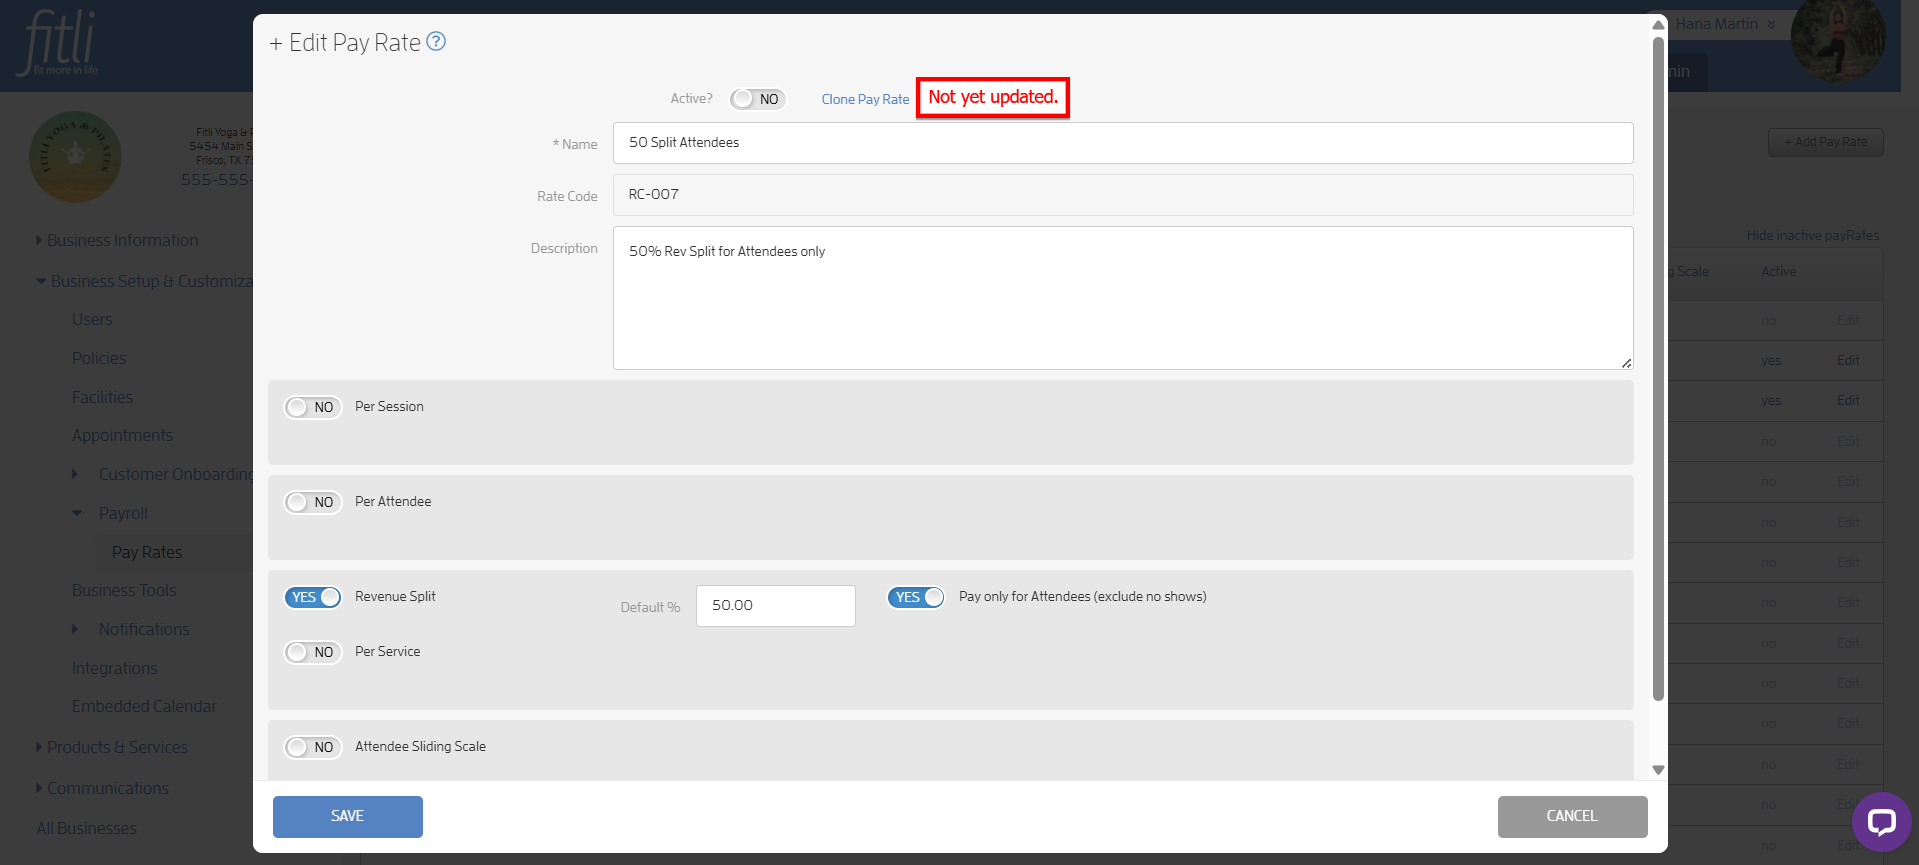Expand Communications in the sidebar

click(x=104, y=789)
